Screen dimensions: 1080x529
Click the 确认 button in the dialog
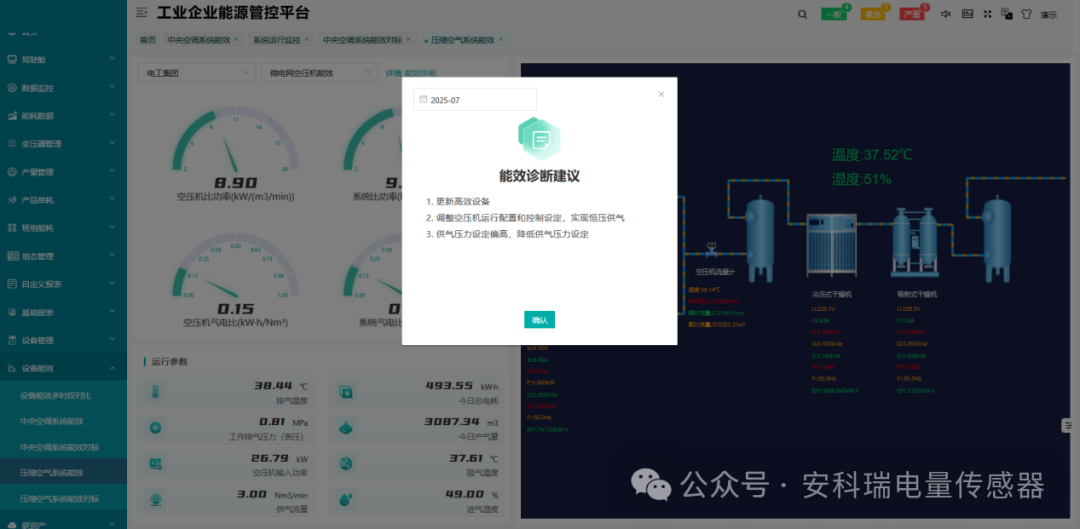pyautogui.click(x=539, y=320)
